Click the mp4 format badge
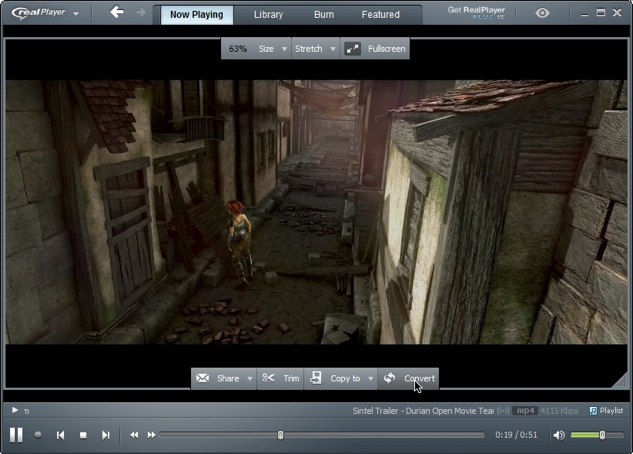The image size is (633, 454). click(525, 411)
